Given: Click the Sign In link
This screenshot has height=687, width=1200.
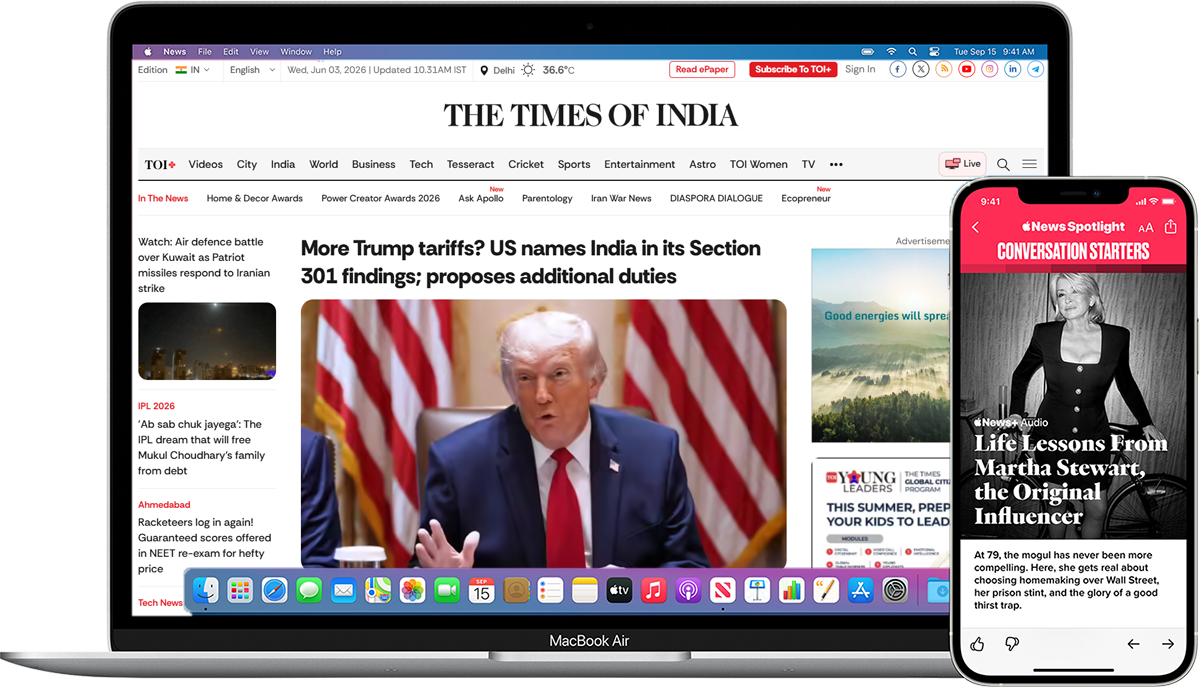Looking at the screenshot, I should click(x=860, y=69).
